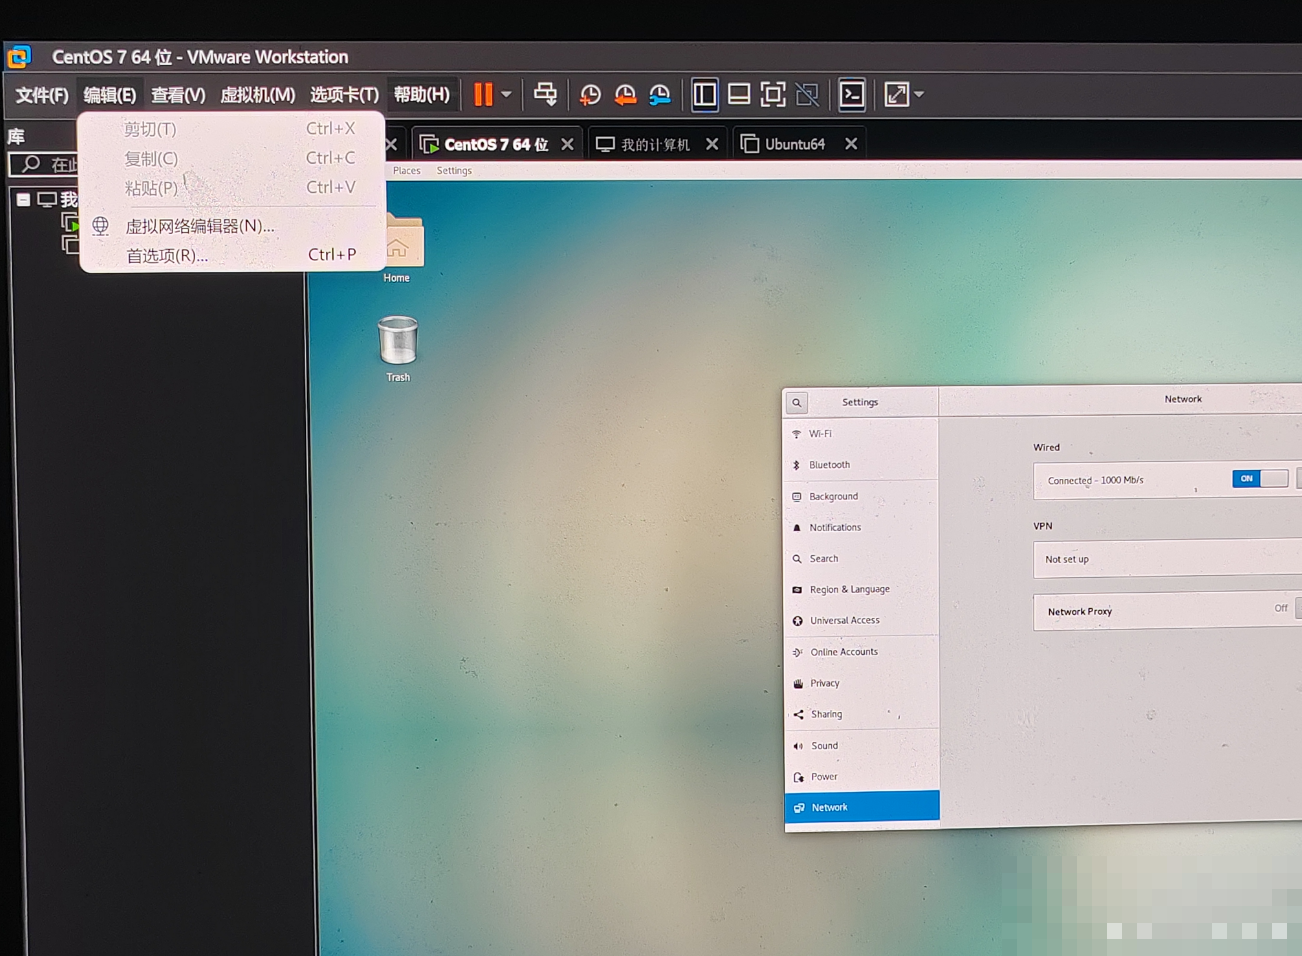
Task: Open Privacy in the Settings sidebar
Action: click(x=862, y=683)
